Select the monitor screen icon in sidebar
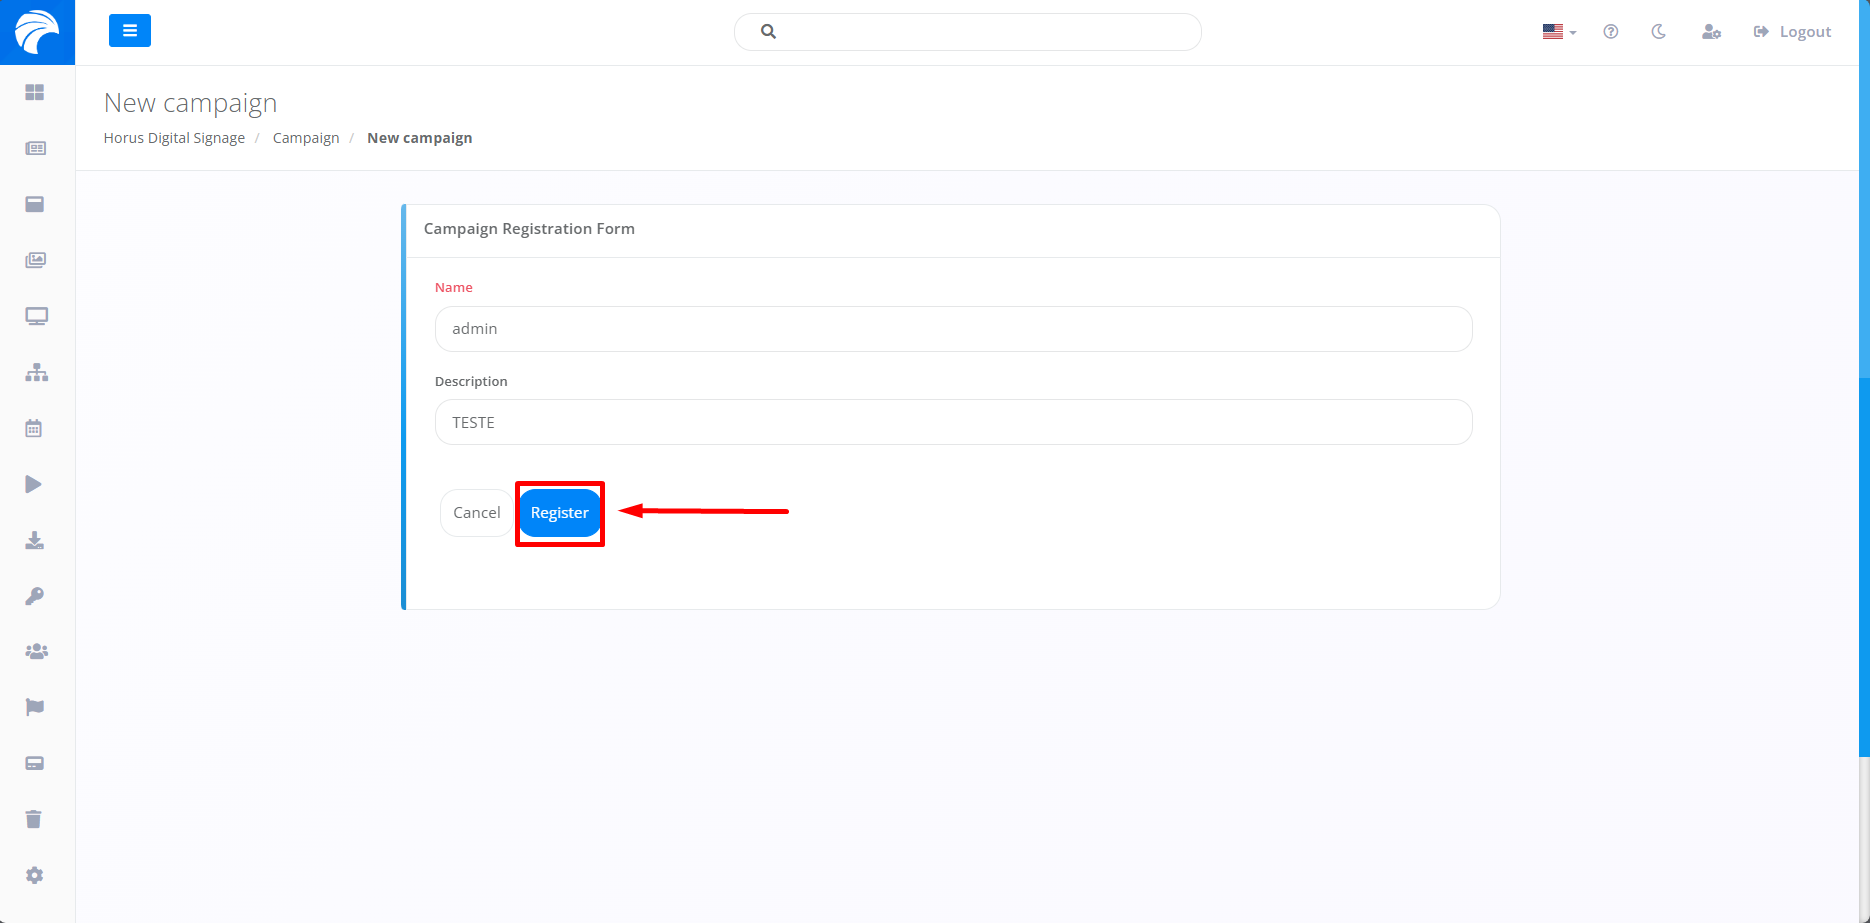 click(36, 316)
